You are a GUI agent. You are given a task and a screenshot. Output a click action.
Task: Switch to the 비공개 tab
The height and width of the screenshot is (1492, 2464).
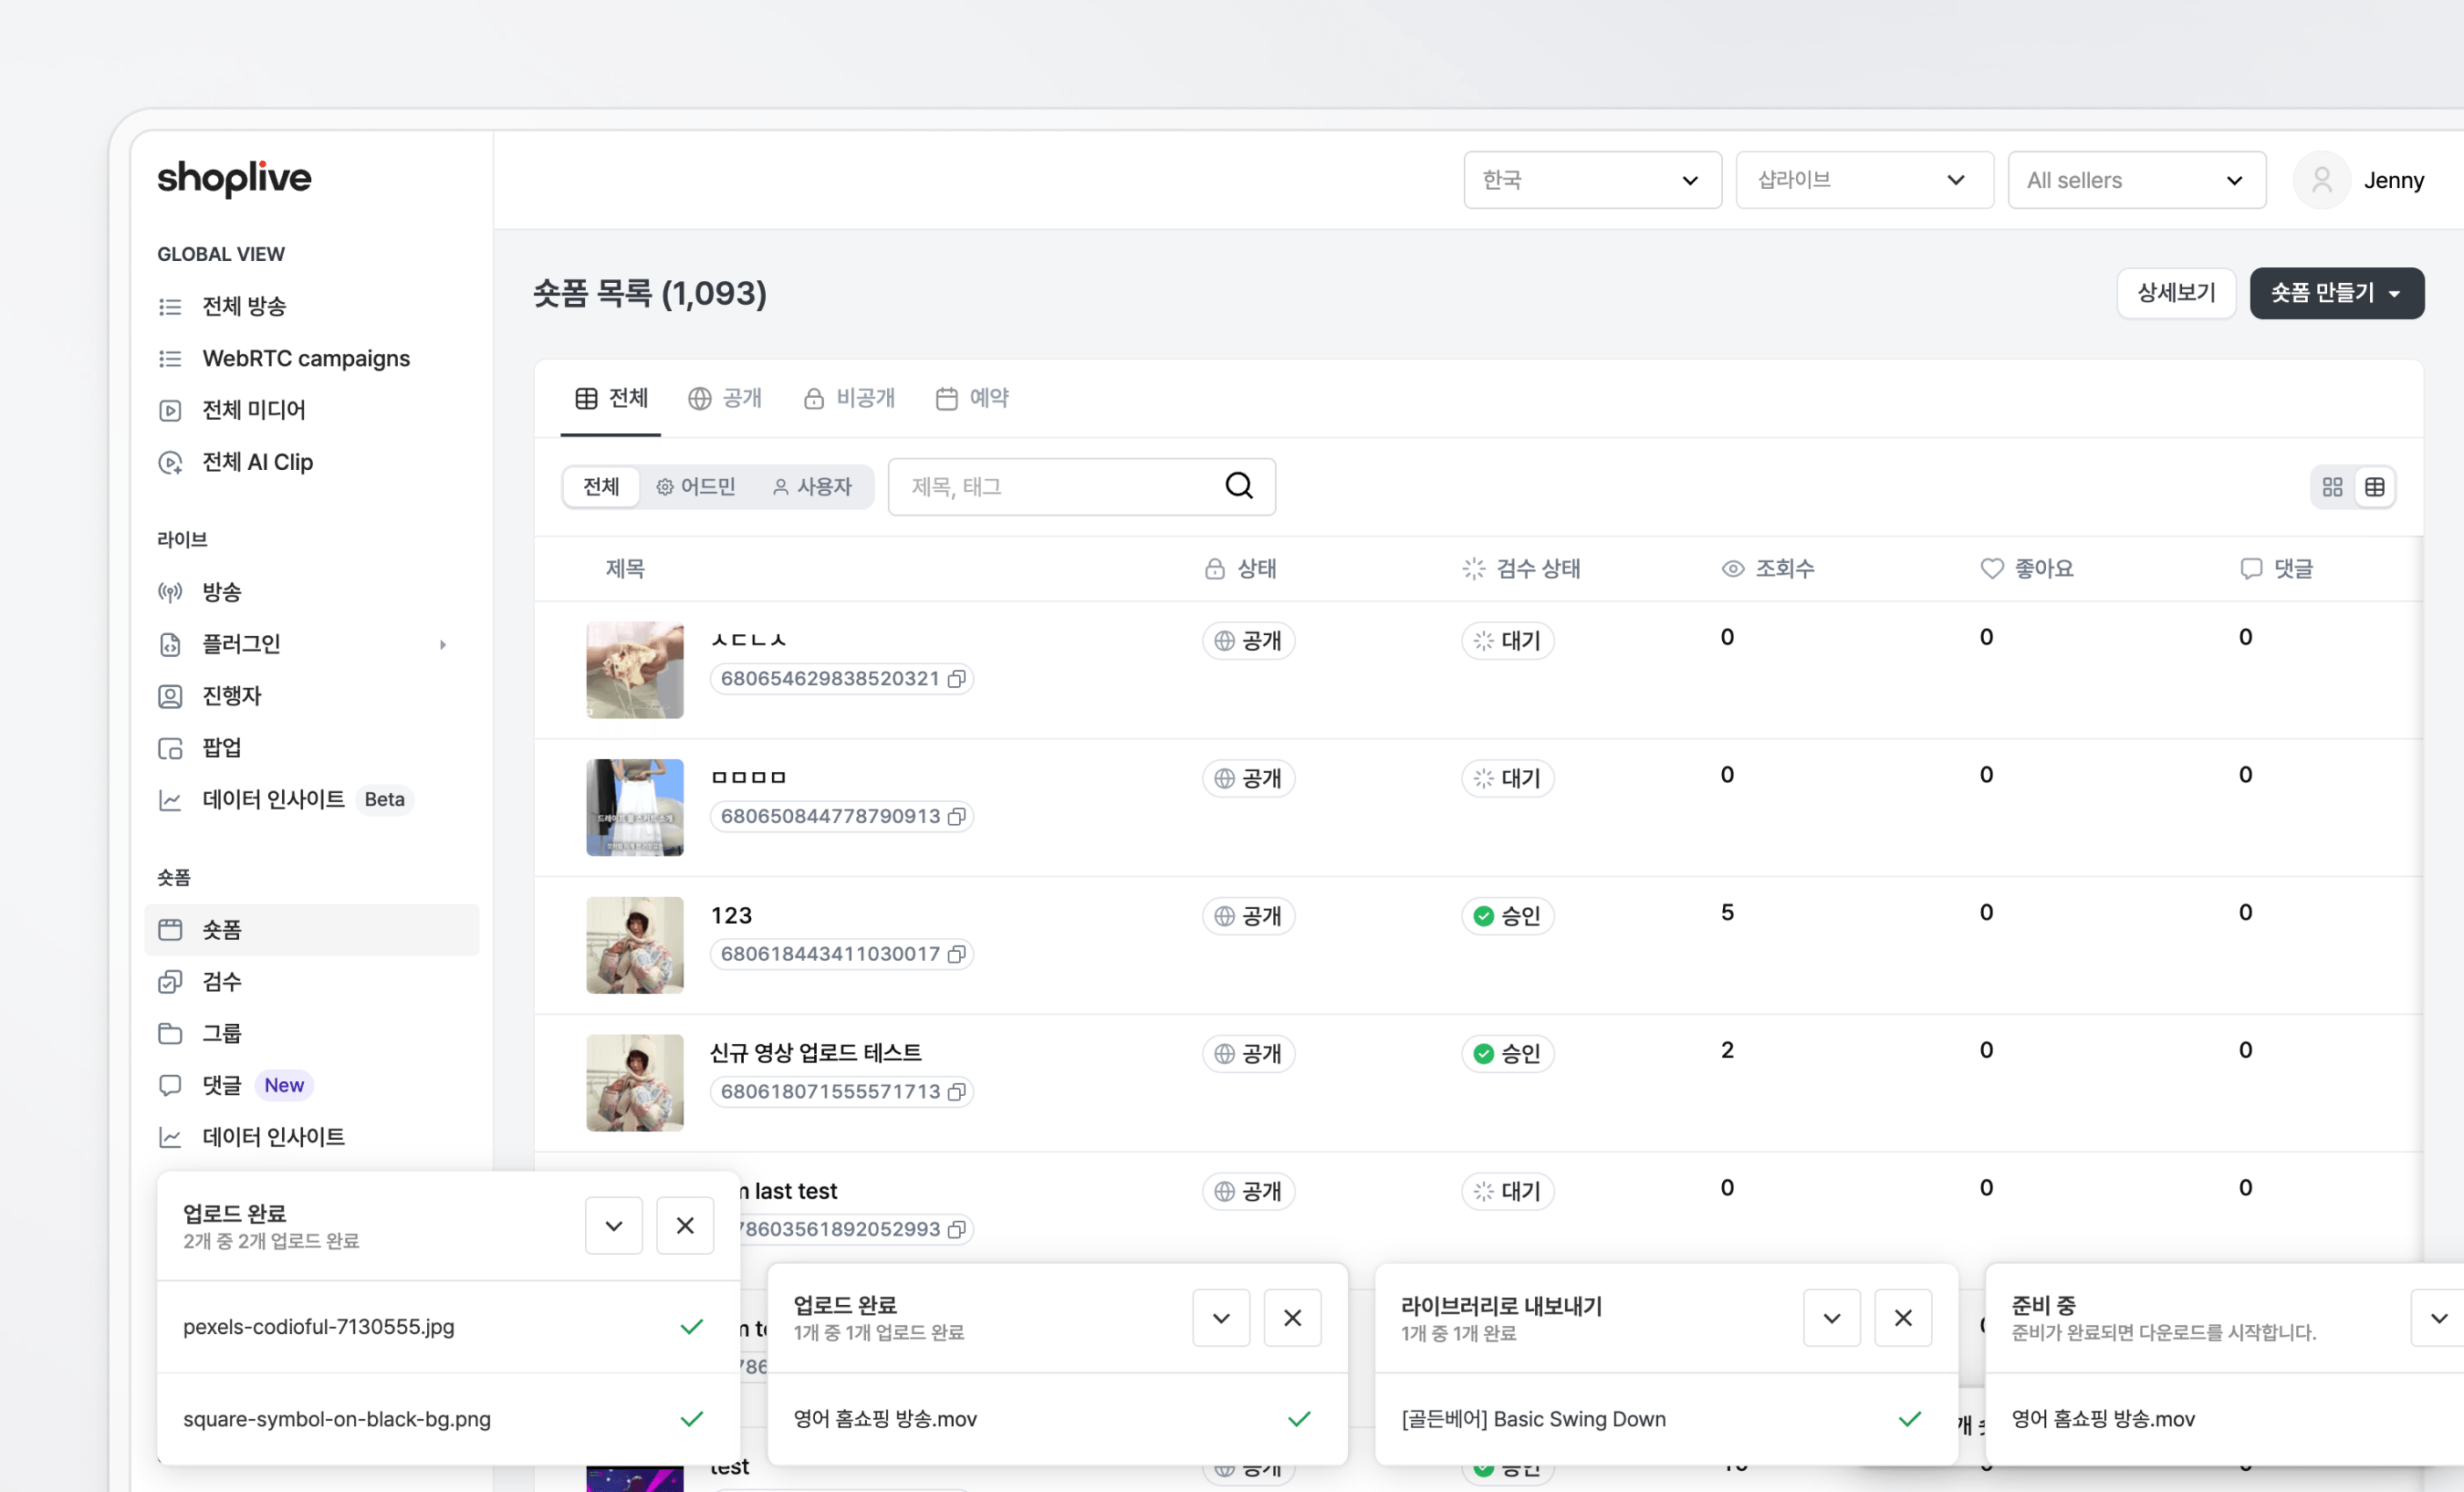point(850,398)
